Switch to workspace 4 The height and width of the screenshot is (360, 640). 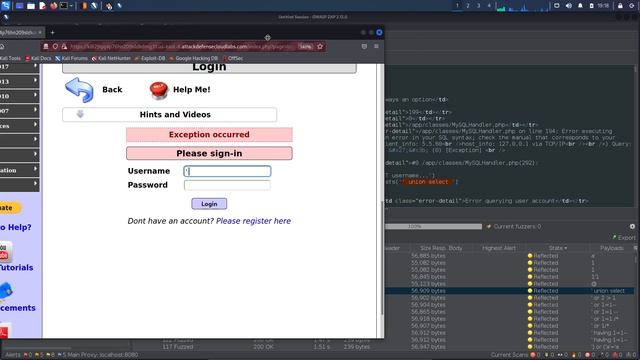click(489, 6)
